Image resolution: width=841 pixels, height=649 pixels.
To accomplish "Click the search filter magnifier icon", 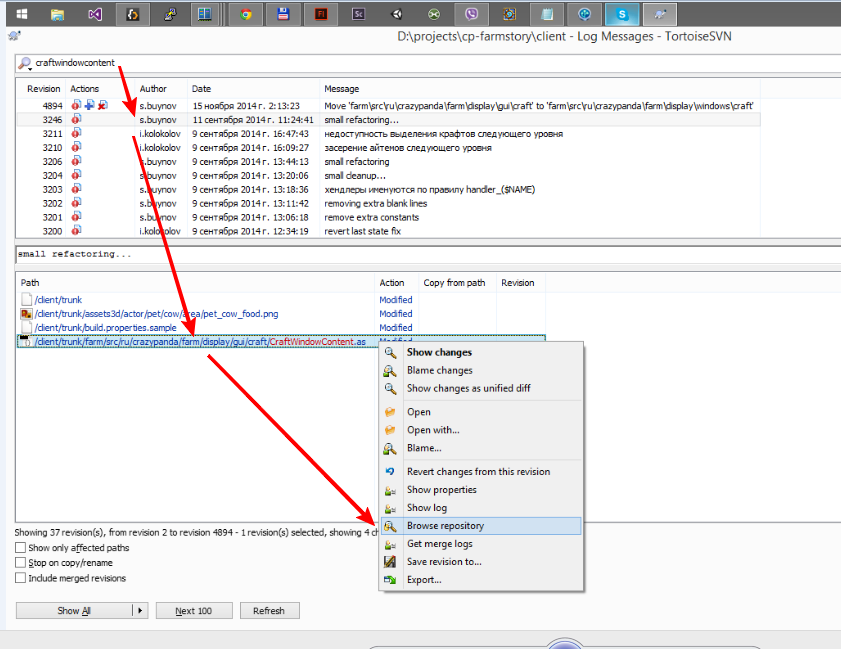I will (x=24, y=63).
